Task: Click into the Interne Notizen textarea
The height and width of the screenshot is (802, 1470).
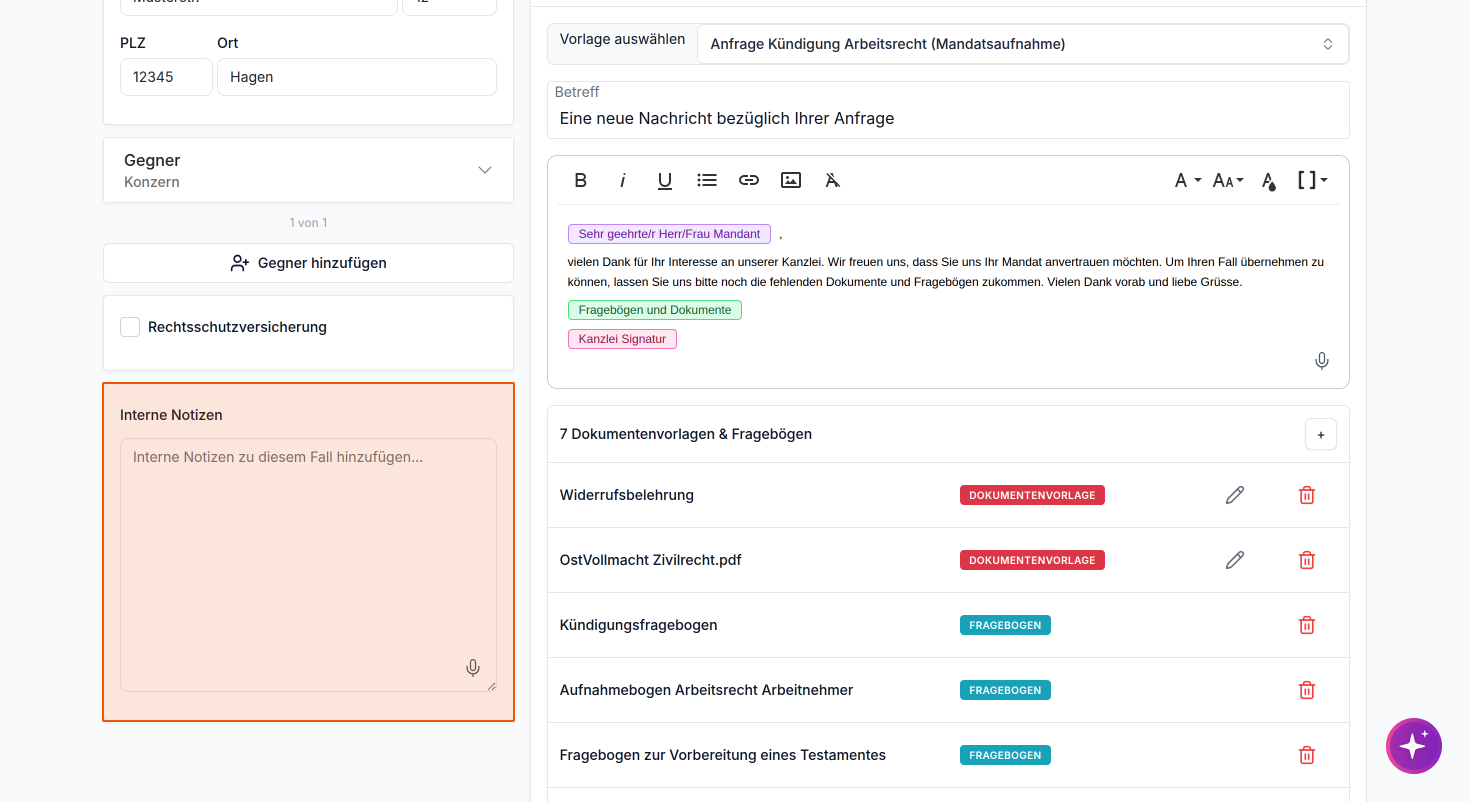Action: pos(308,565)
